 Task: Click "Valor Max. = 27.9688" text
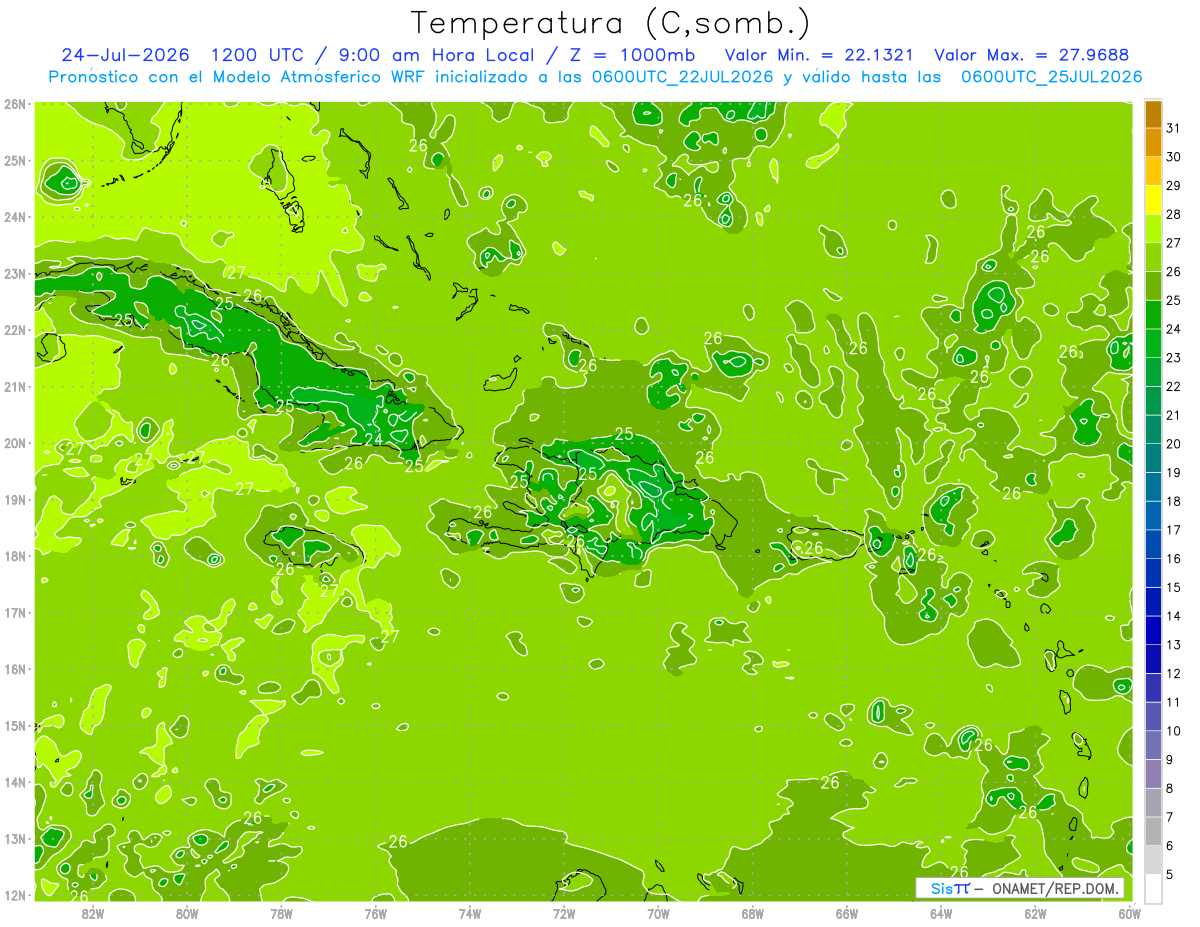click(1032, 54)
